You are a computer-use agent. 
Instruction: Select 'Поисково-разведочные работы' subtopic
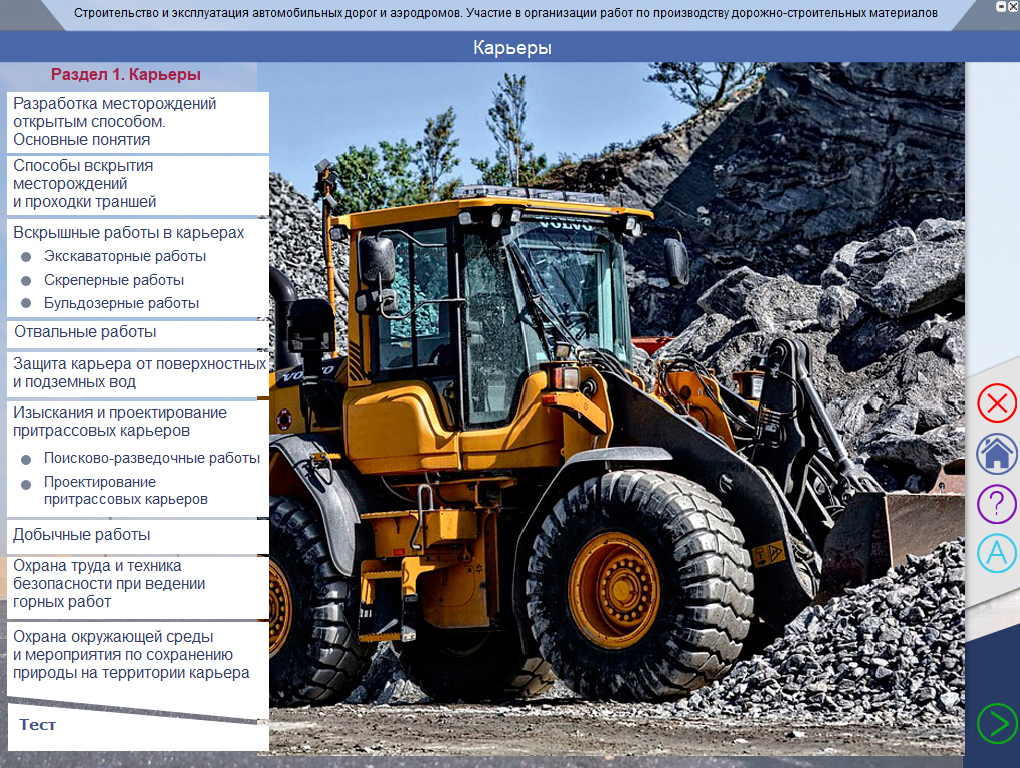(x=152, y=459)
